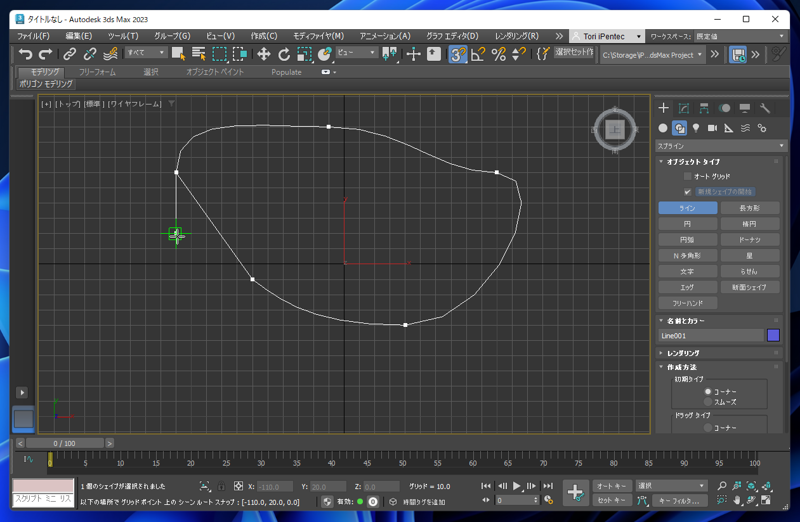The width and height of the screenshot is (800, 522).
Task: Click the 0 / 100 time slider
Action: coord(65,443)
